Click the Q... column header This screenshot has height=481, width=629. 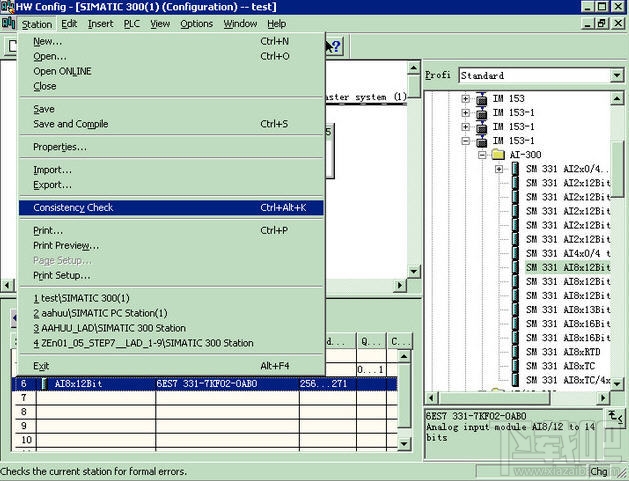[371, 341]
